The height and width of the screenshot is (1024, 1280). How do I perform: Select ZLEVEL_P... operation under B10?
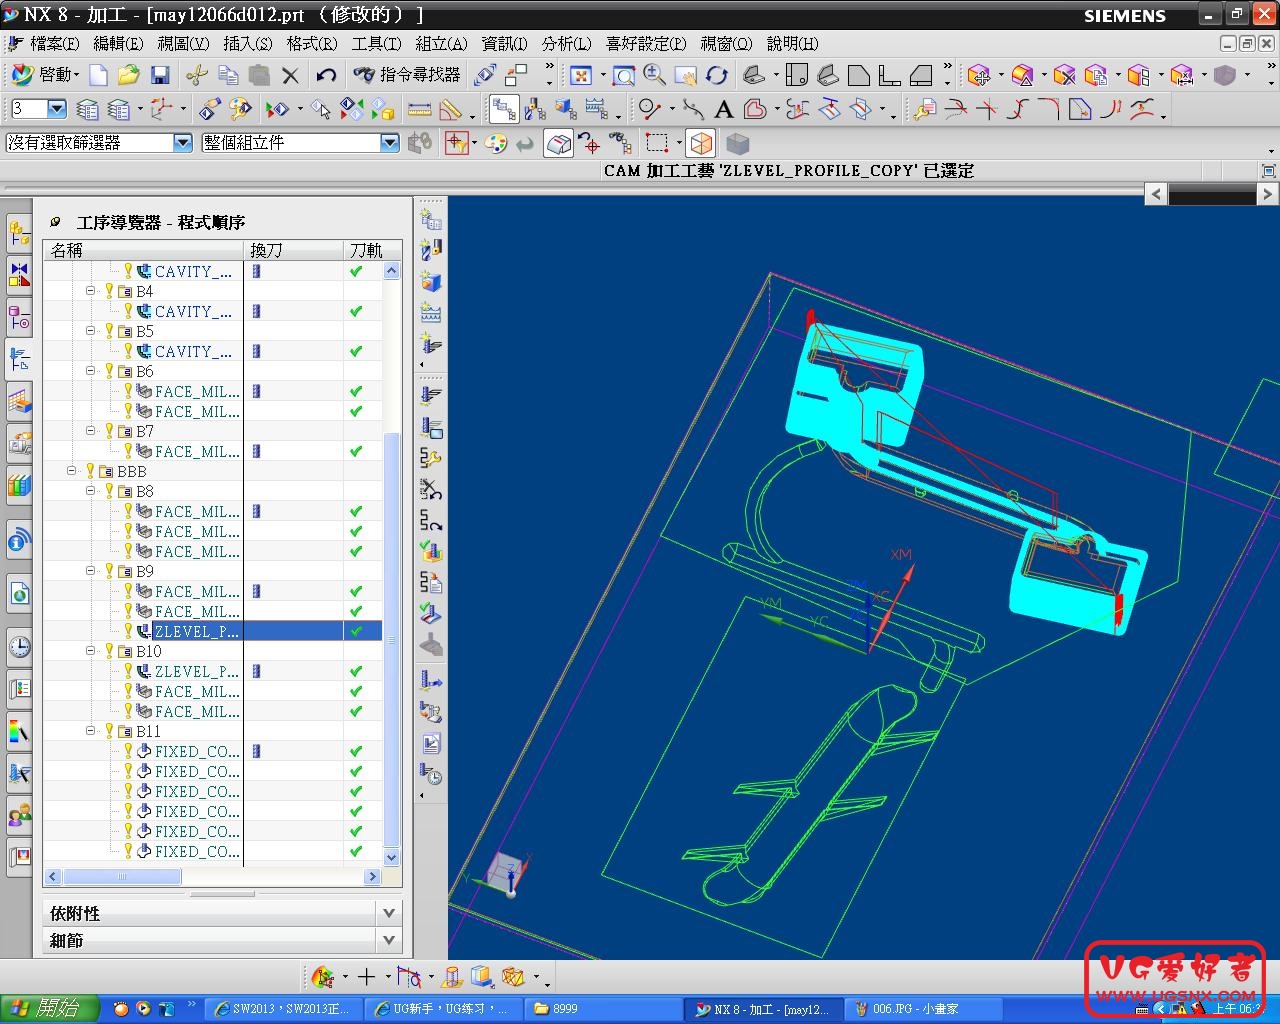[197, 671]
